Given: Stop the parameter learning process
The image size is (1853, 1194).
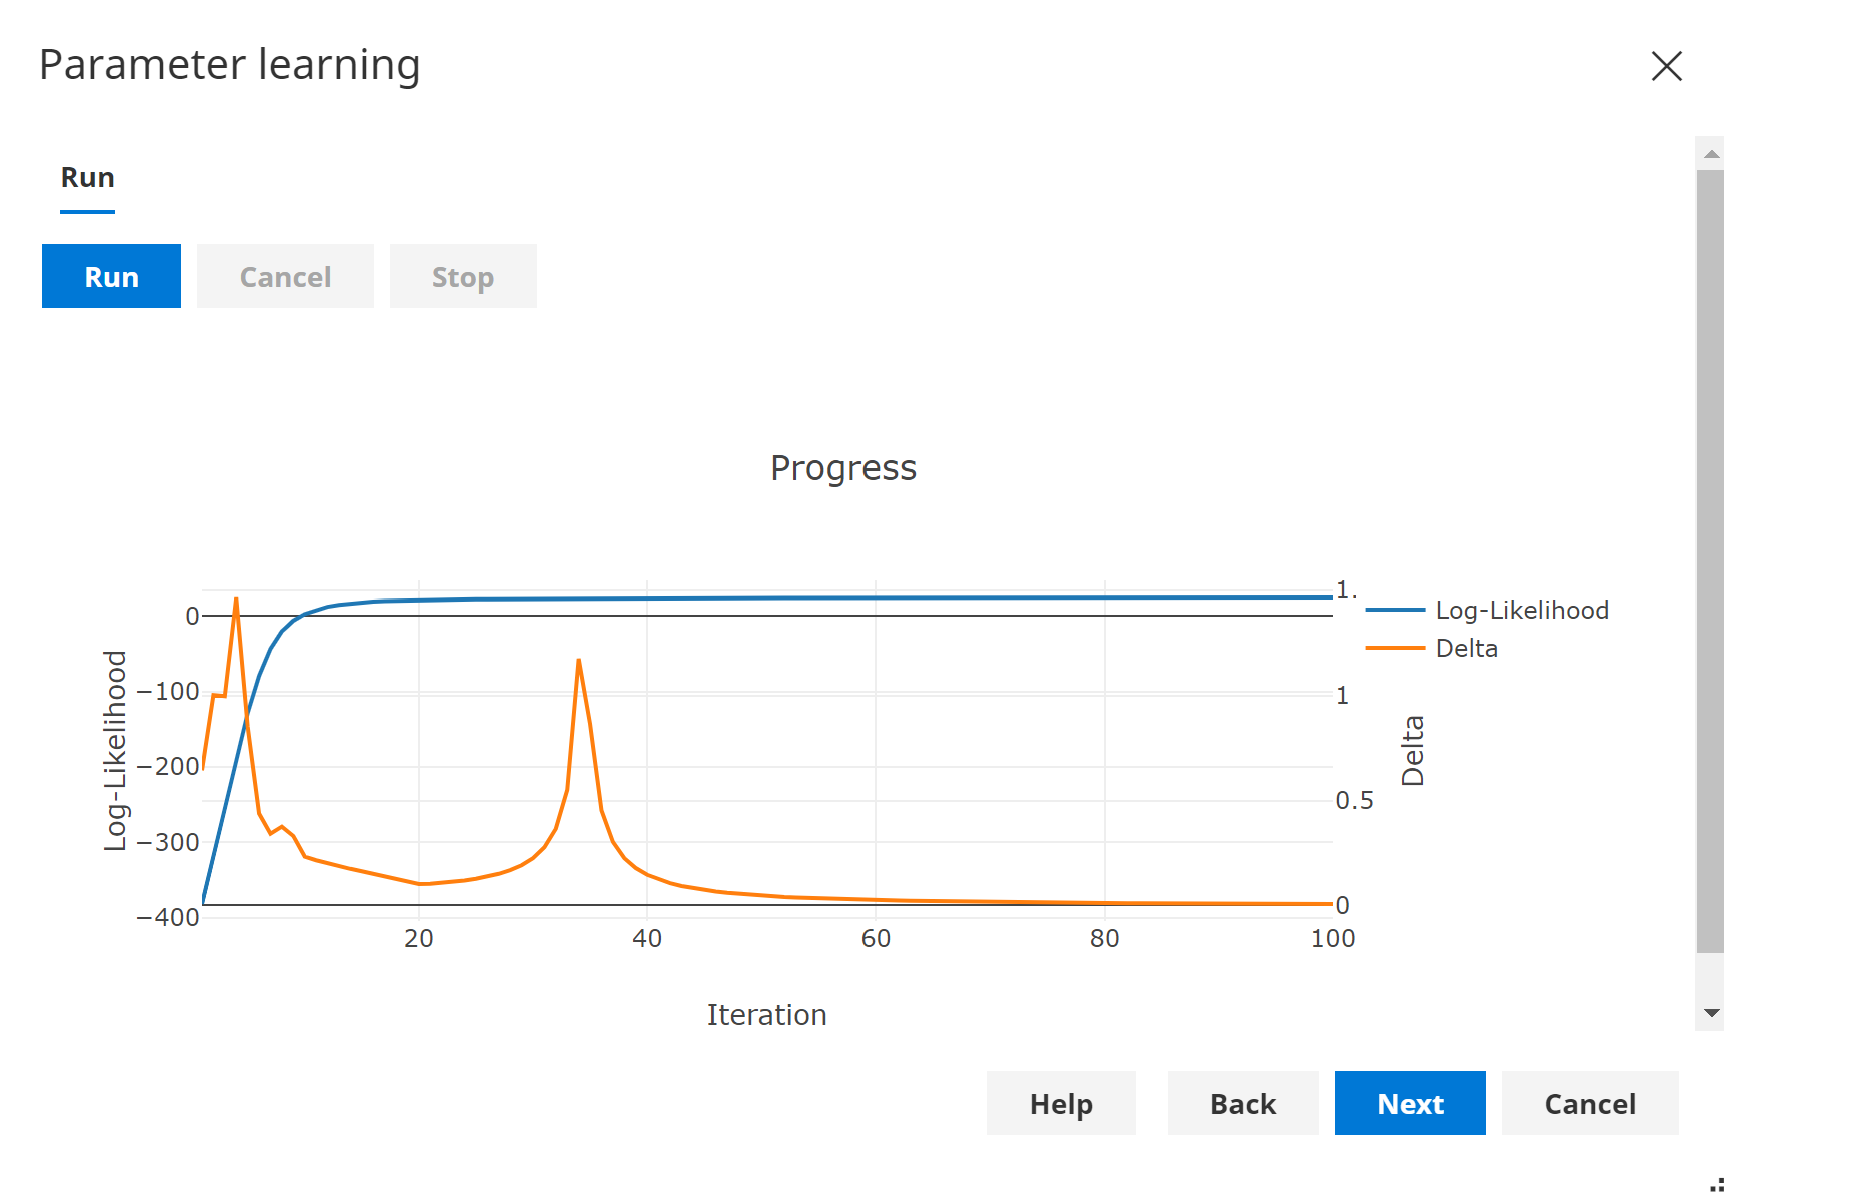Looking at the screenshot, I should coord(463,276).
